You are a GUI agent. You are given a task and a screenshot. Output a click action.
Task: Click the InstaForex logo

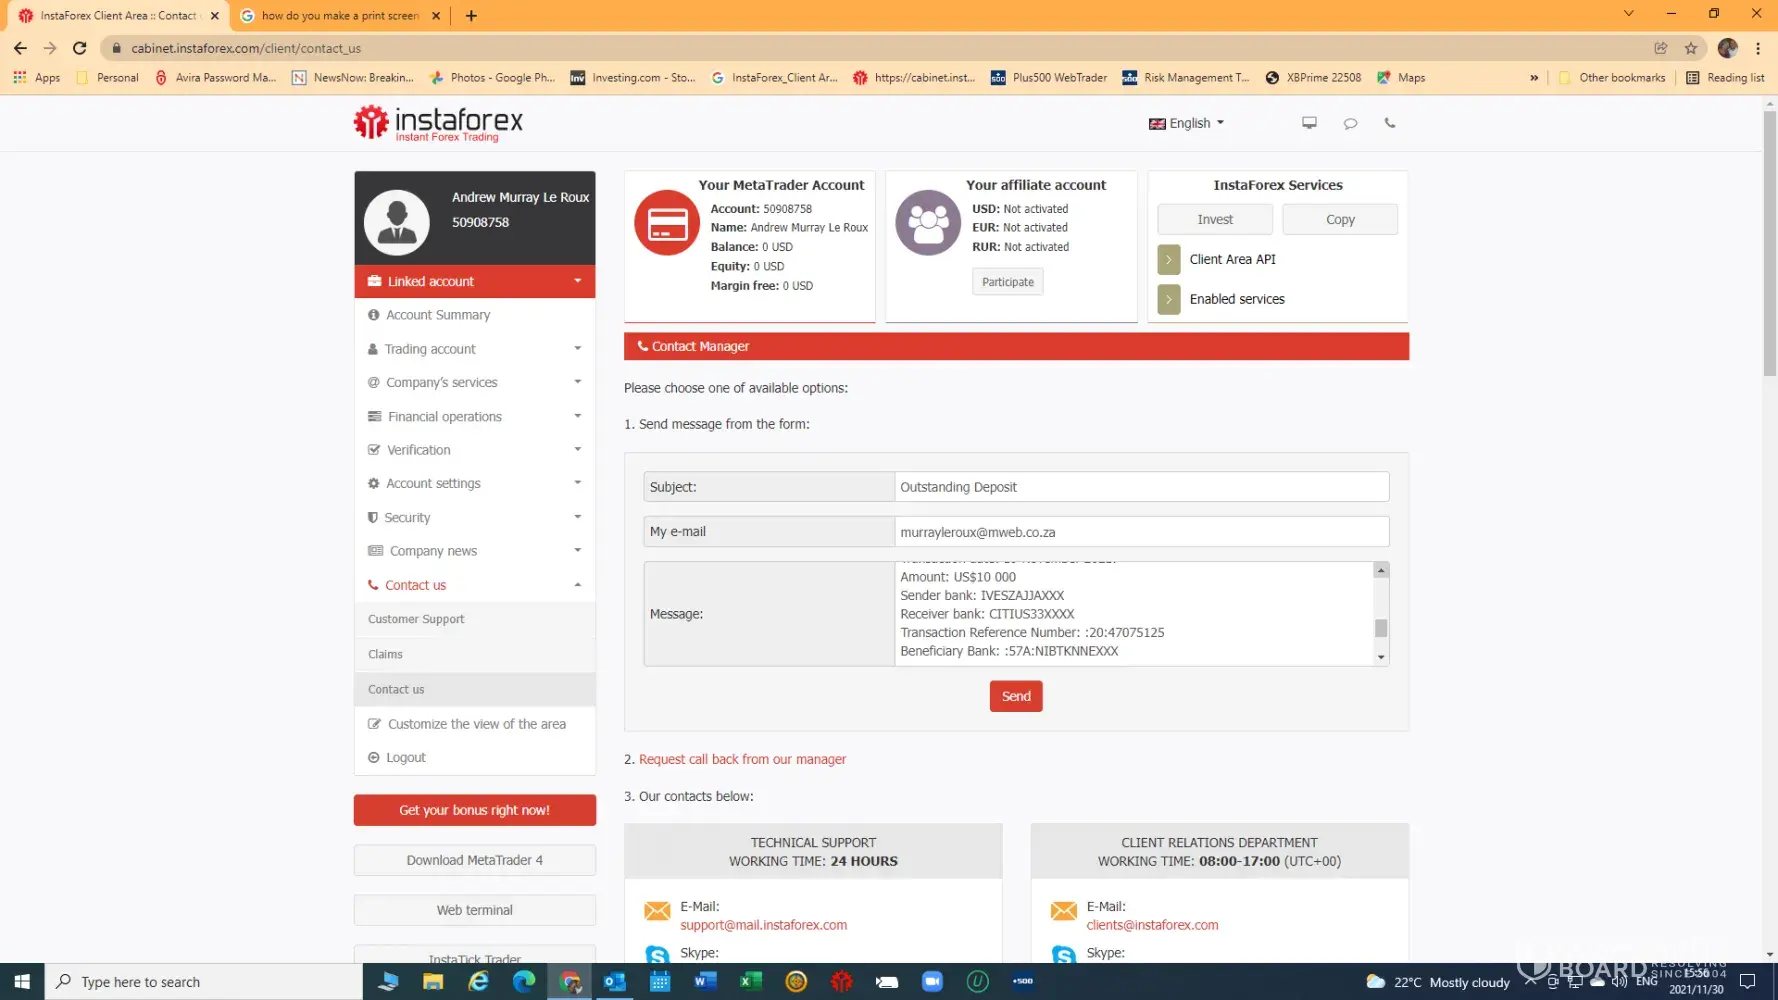(x=438, y=123)
